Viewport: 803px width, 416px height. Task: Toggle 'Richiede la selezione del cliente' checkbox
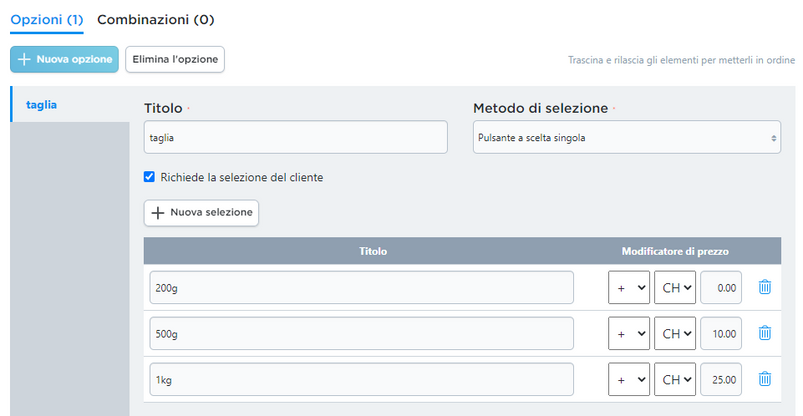[x=149, y=177]
